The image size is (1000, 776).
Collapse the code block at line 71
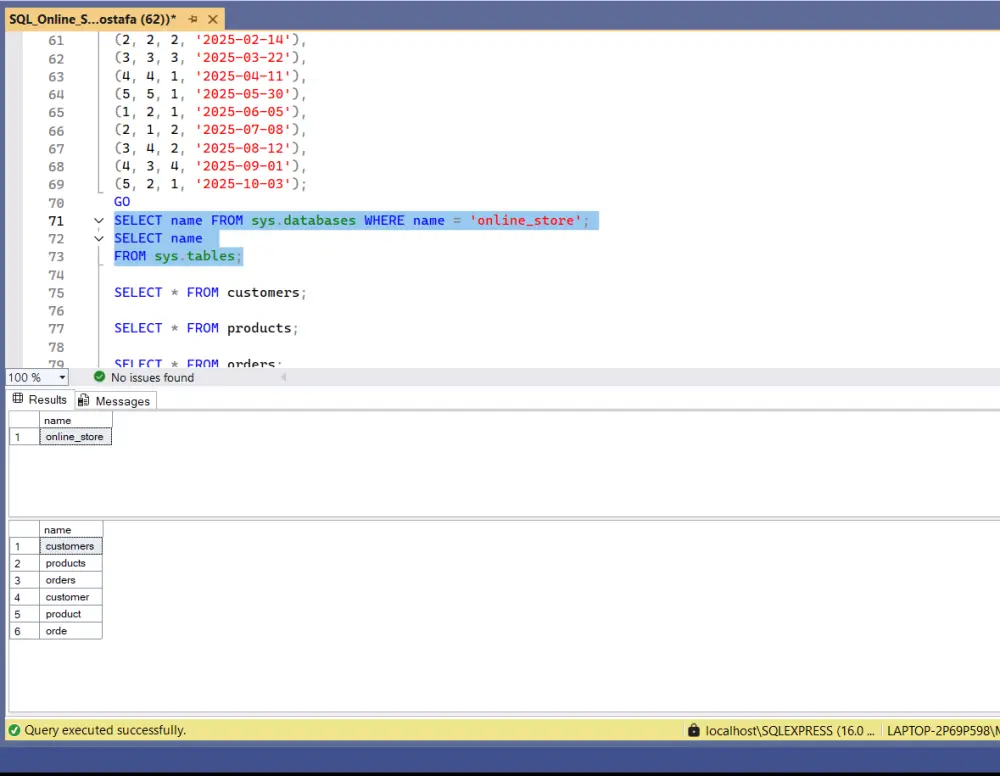click(x=98, y=221)
